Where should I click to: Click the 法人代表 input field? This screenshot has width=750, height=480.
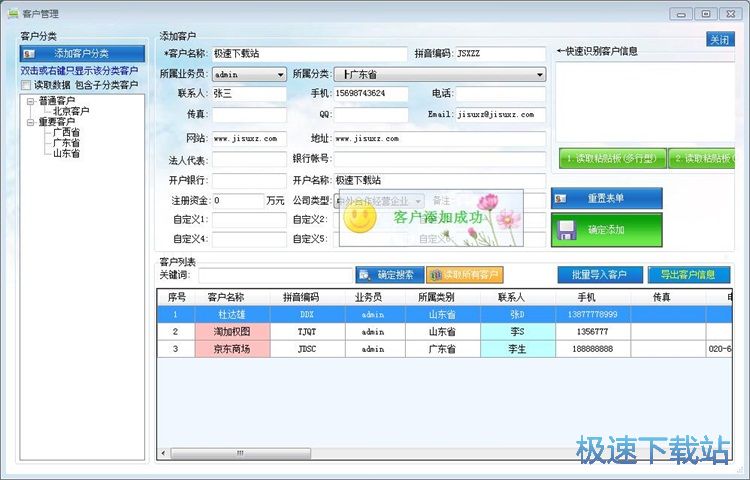[249, 159]
